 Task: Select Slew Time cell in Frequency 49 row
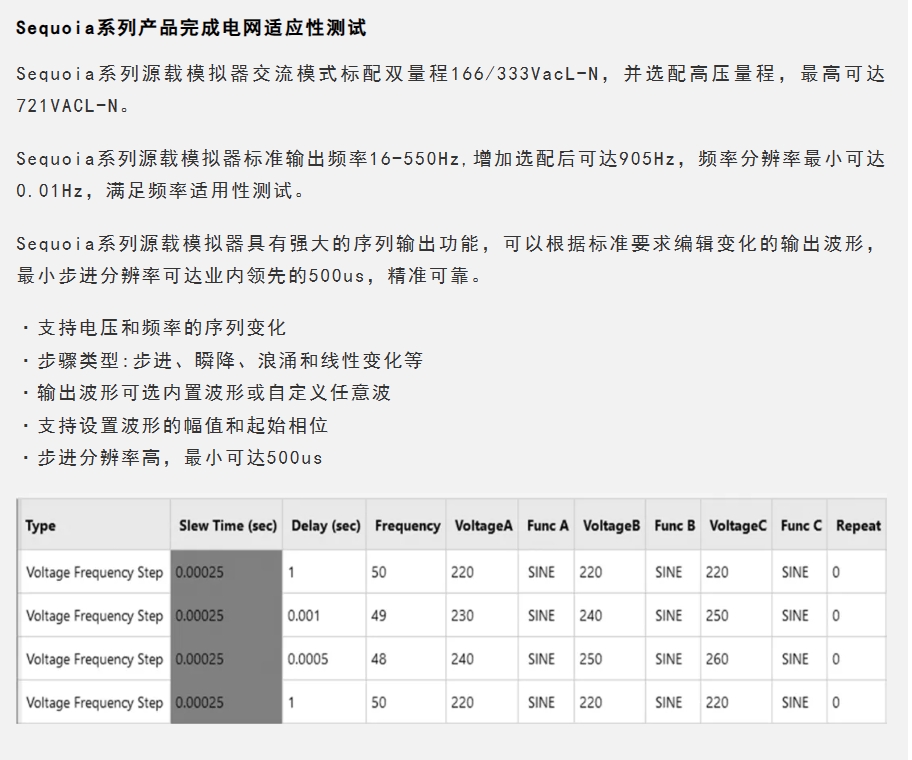(x=227, y=615)
